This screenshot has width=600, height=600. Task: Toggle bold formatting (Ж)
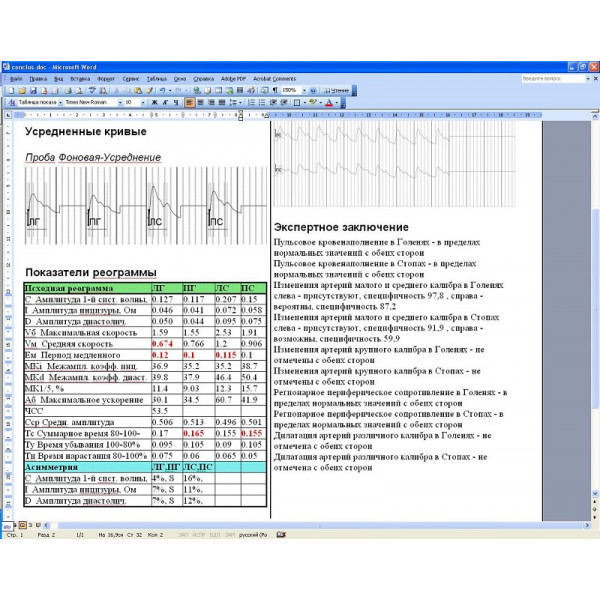tap(155, 103)
